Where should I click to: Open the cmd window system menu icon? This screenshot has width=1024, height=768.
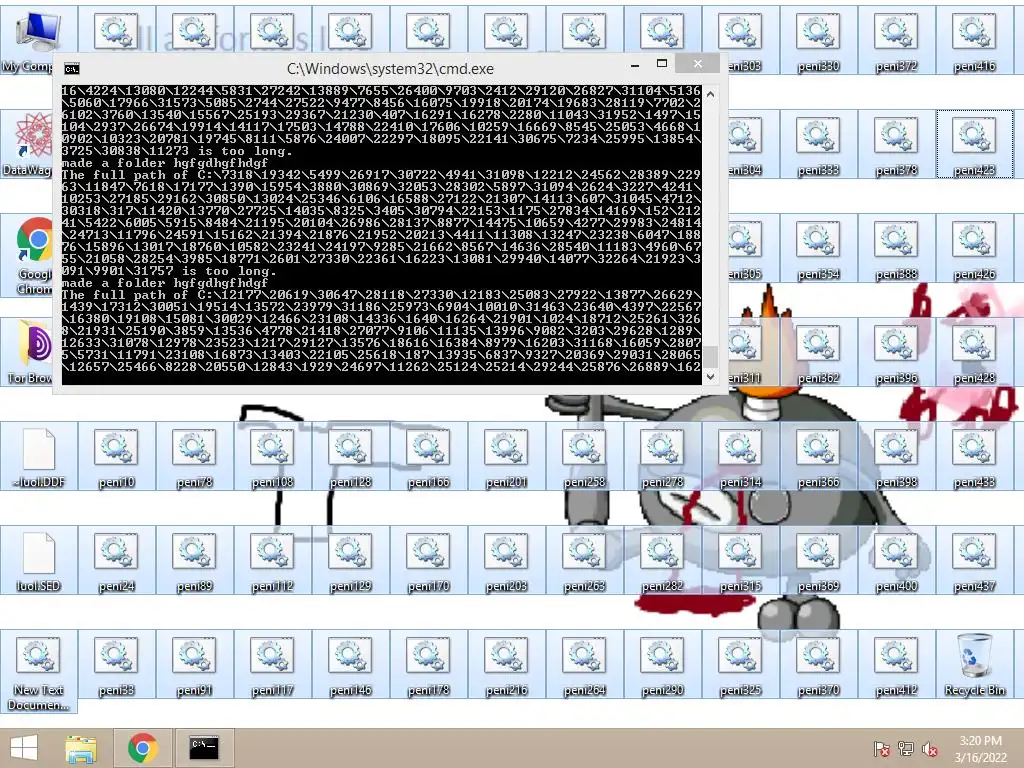tap(72, 69)
